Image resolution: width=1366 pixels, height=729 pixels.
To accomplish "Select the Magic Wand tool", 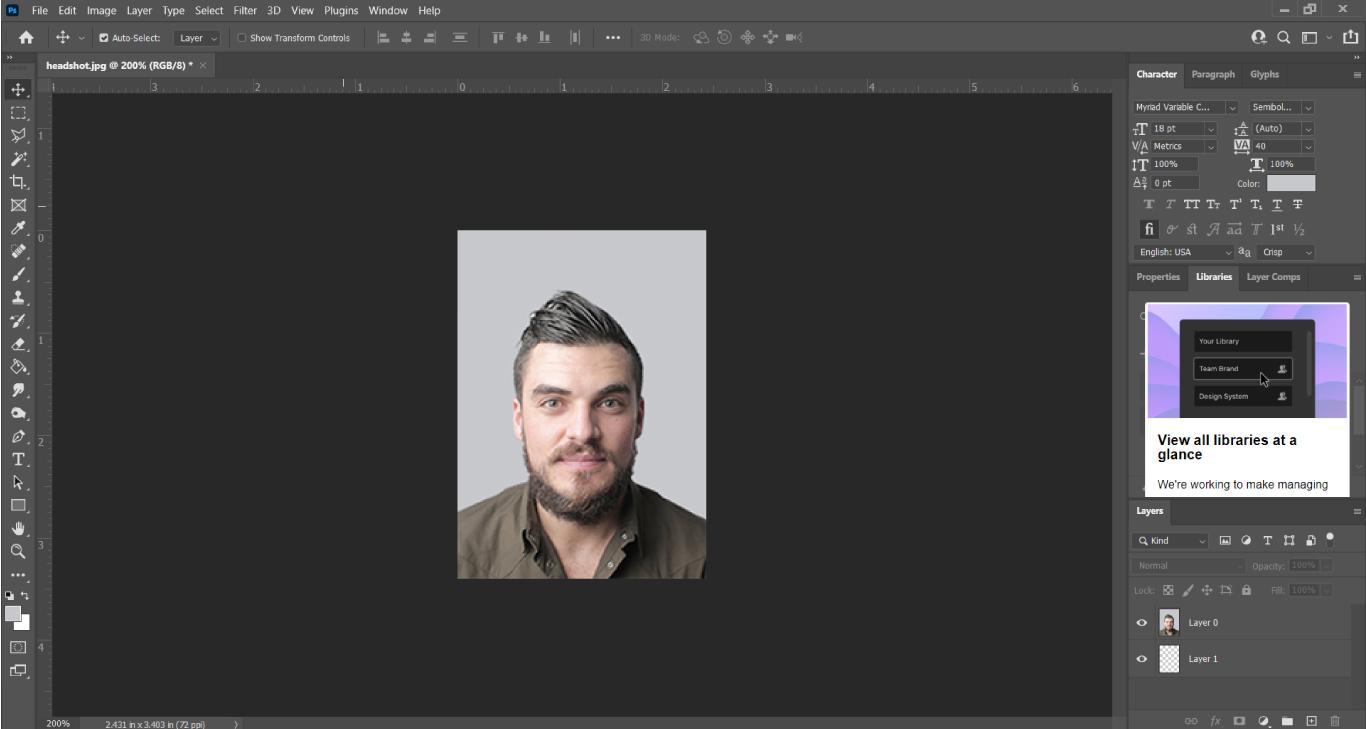I will tap(18, 159).
